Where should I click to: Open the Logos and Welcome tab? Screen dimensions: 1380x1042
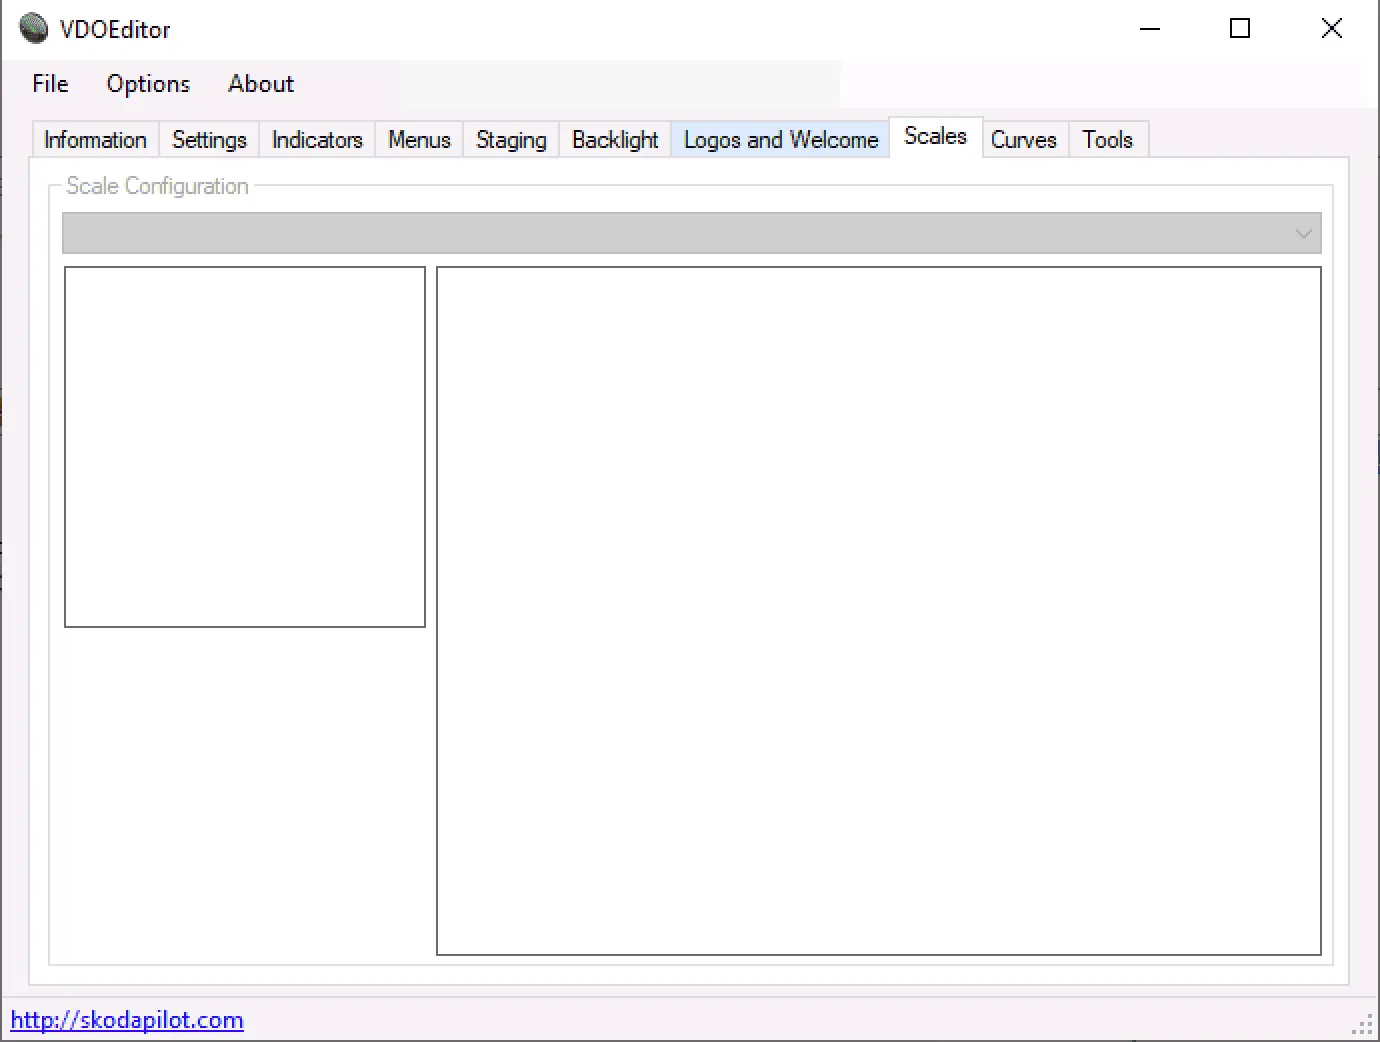point(780,140)
